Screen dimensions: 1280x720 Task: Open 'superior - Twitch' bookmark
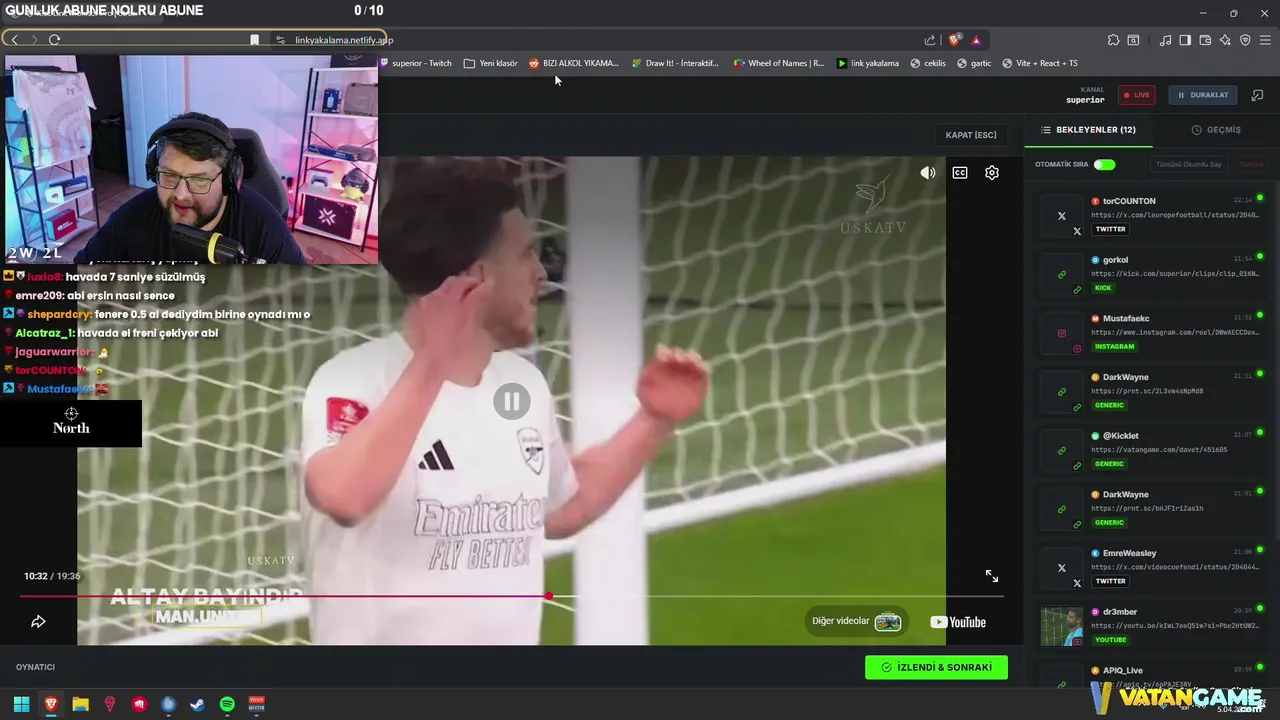click(415, 63)
